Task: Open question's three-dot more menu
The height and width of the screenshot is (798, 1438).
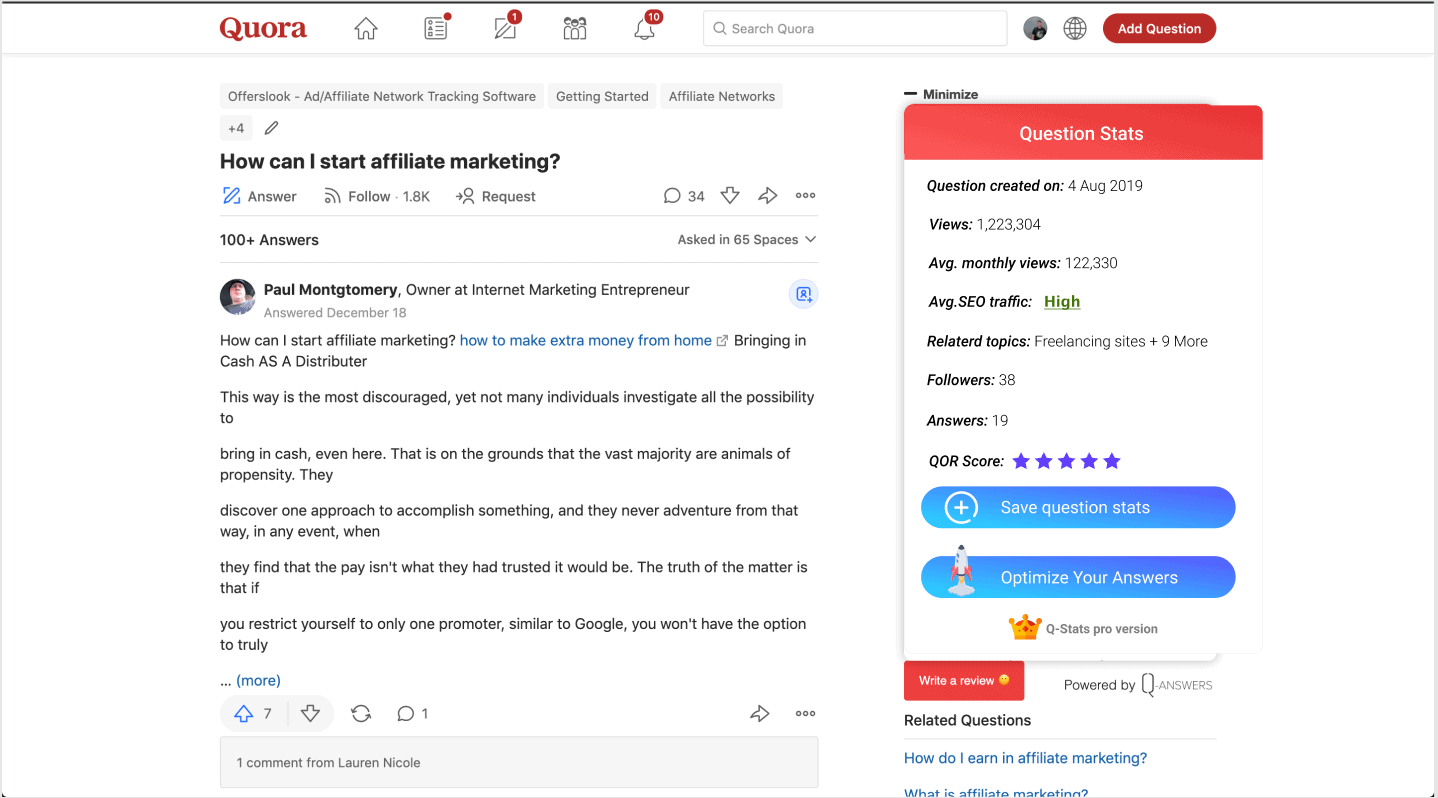Action: [805, 196]
